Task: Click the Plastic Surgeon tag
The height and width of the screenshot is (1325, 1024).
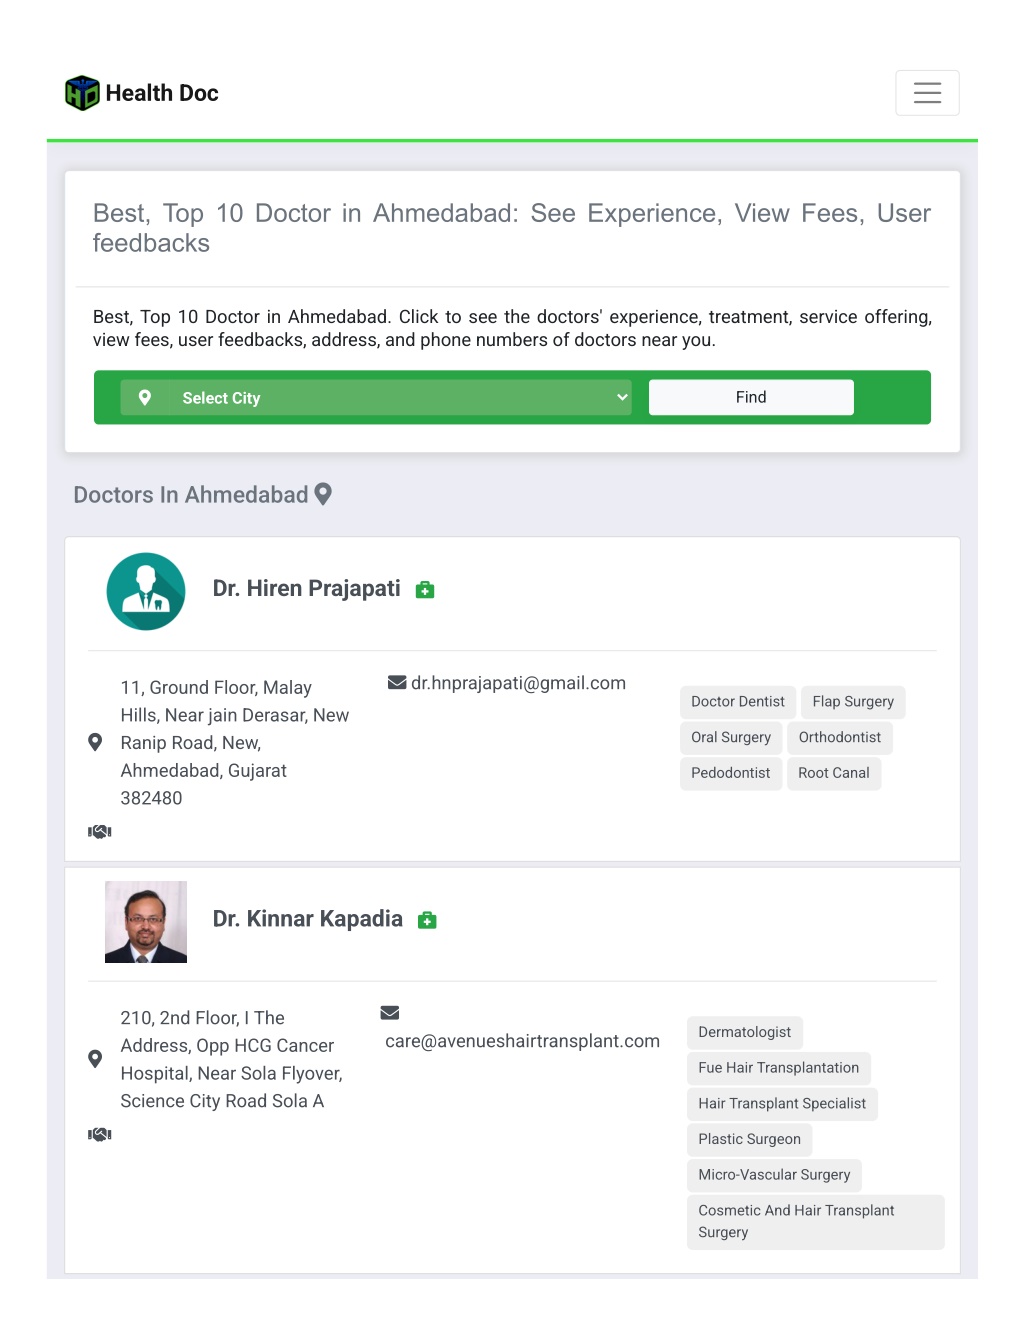Action: point(750,1139)
